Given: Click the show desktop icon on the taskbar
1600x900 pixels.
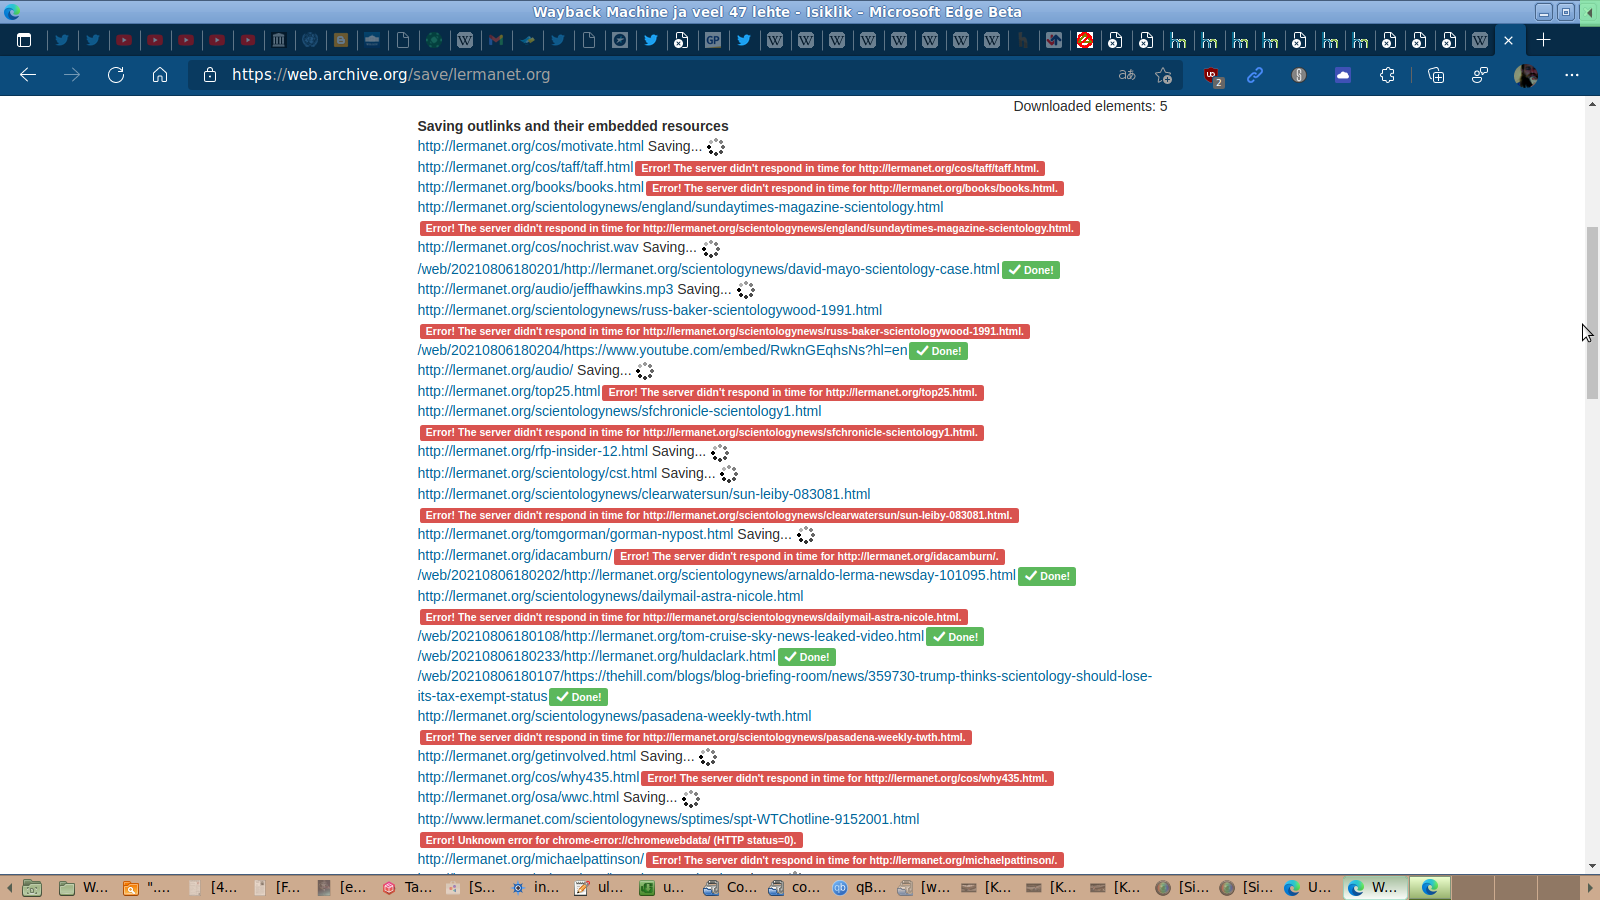Looking at the screenshot, I should click(x=32, y=887).
